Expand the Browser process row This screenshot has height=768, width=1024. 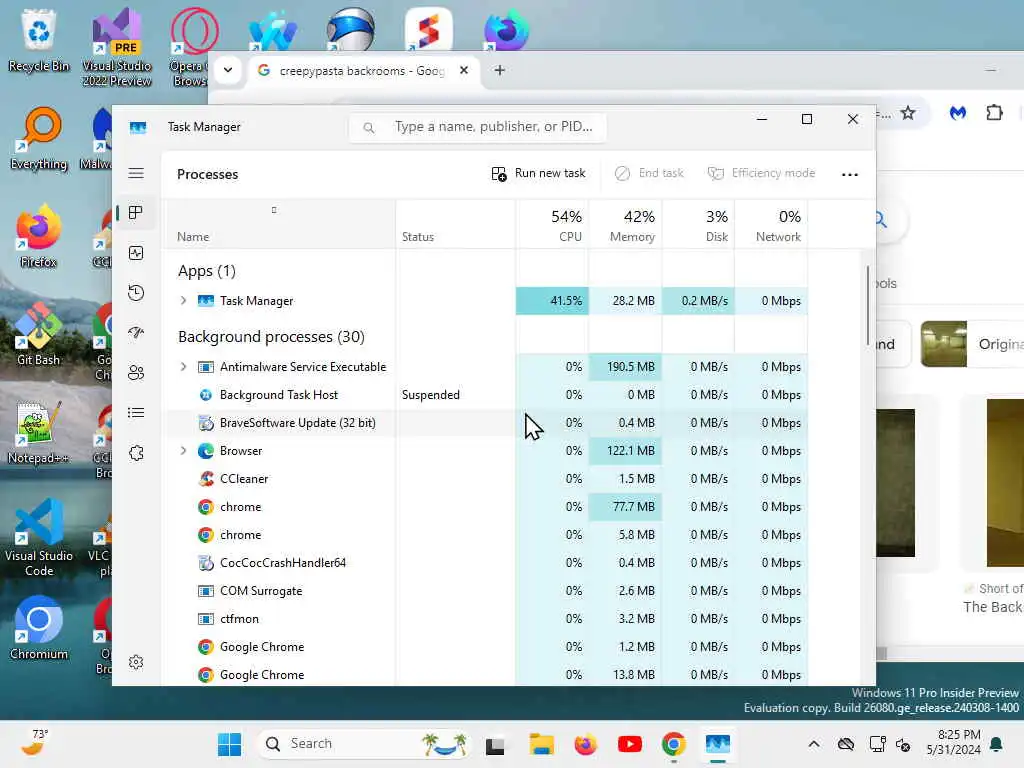pos(184,451)
